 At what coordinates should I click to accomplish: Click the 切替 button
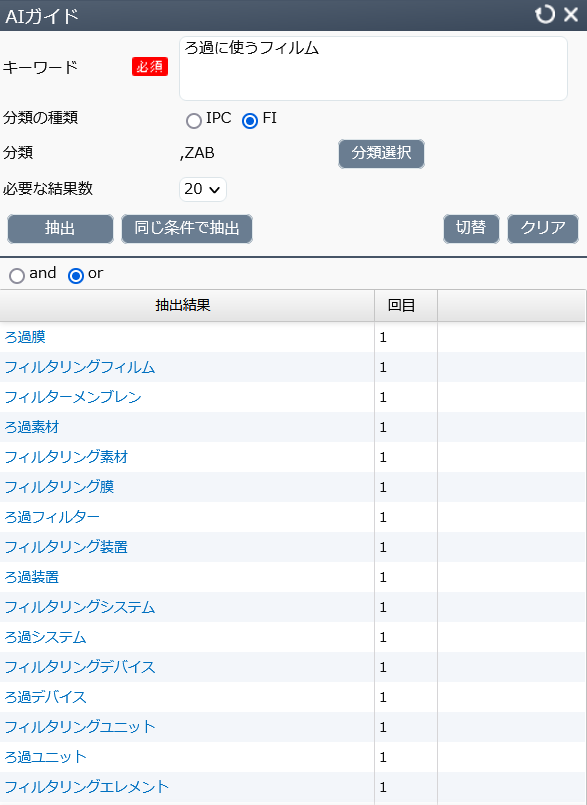471,228
